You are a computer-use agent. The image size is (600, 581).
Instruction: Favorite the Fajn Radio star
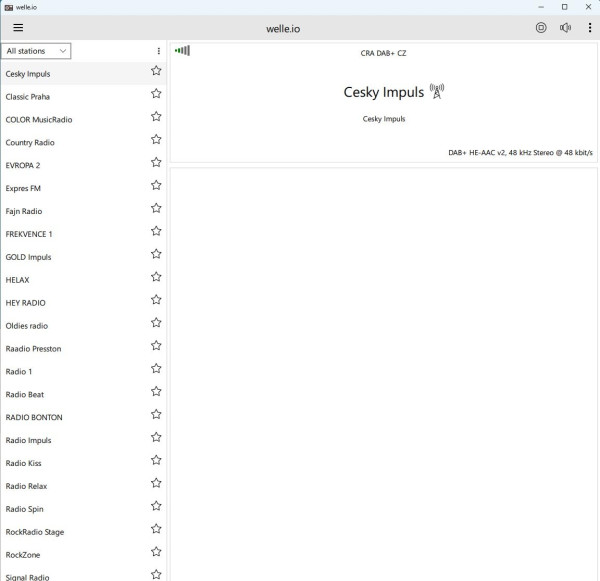click(156, 208)
